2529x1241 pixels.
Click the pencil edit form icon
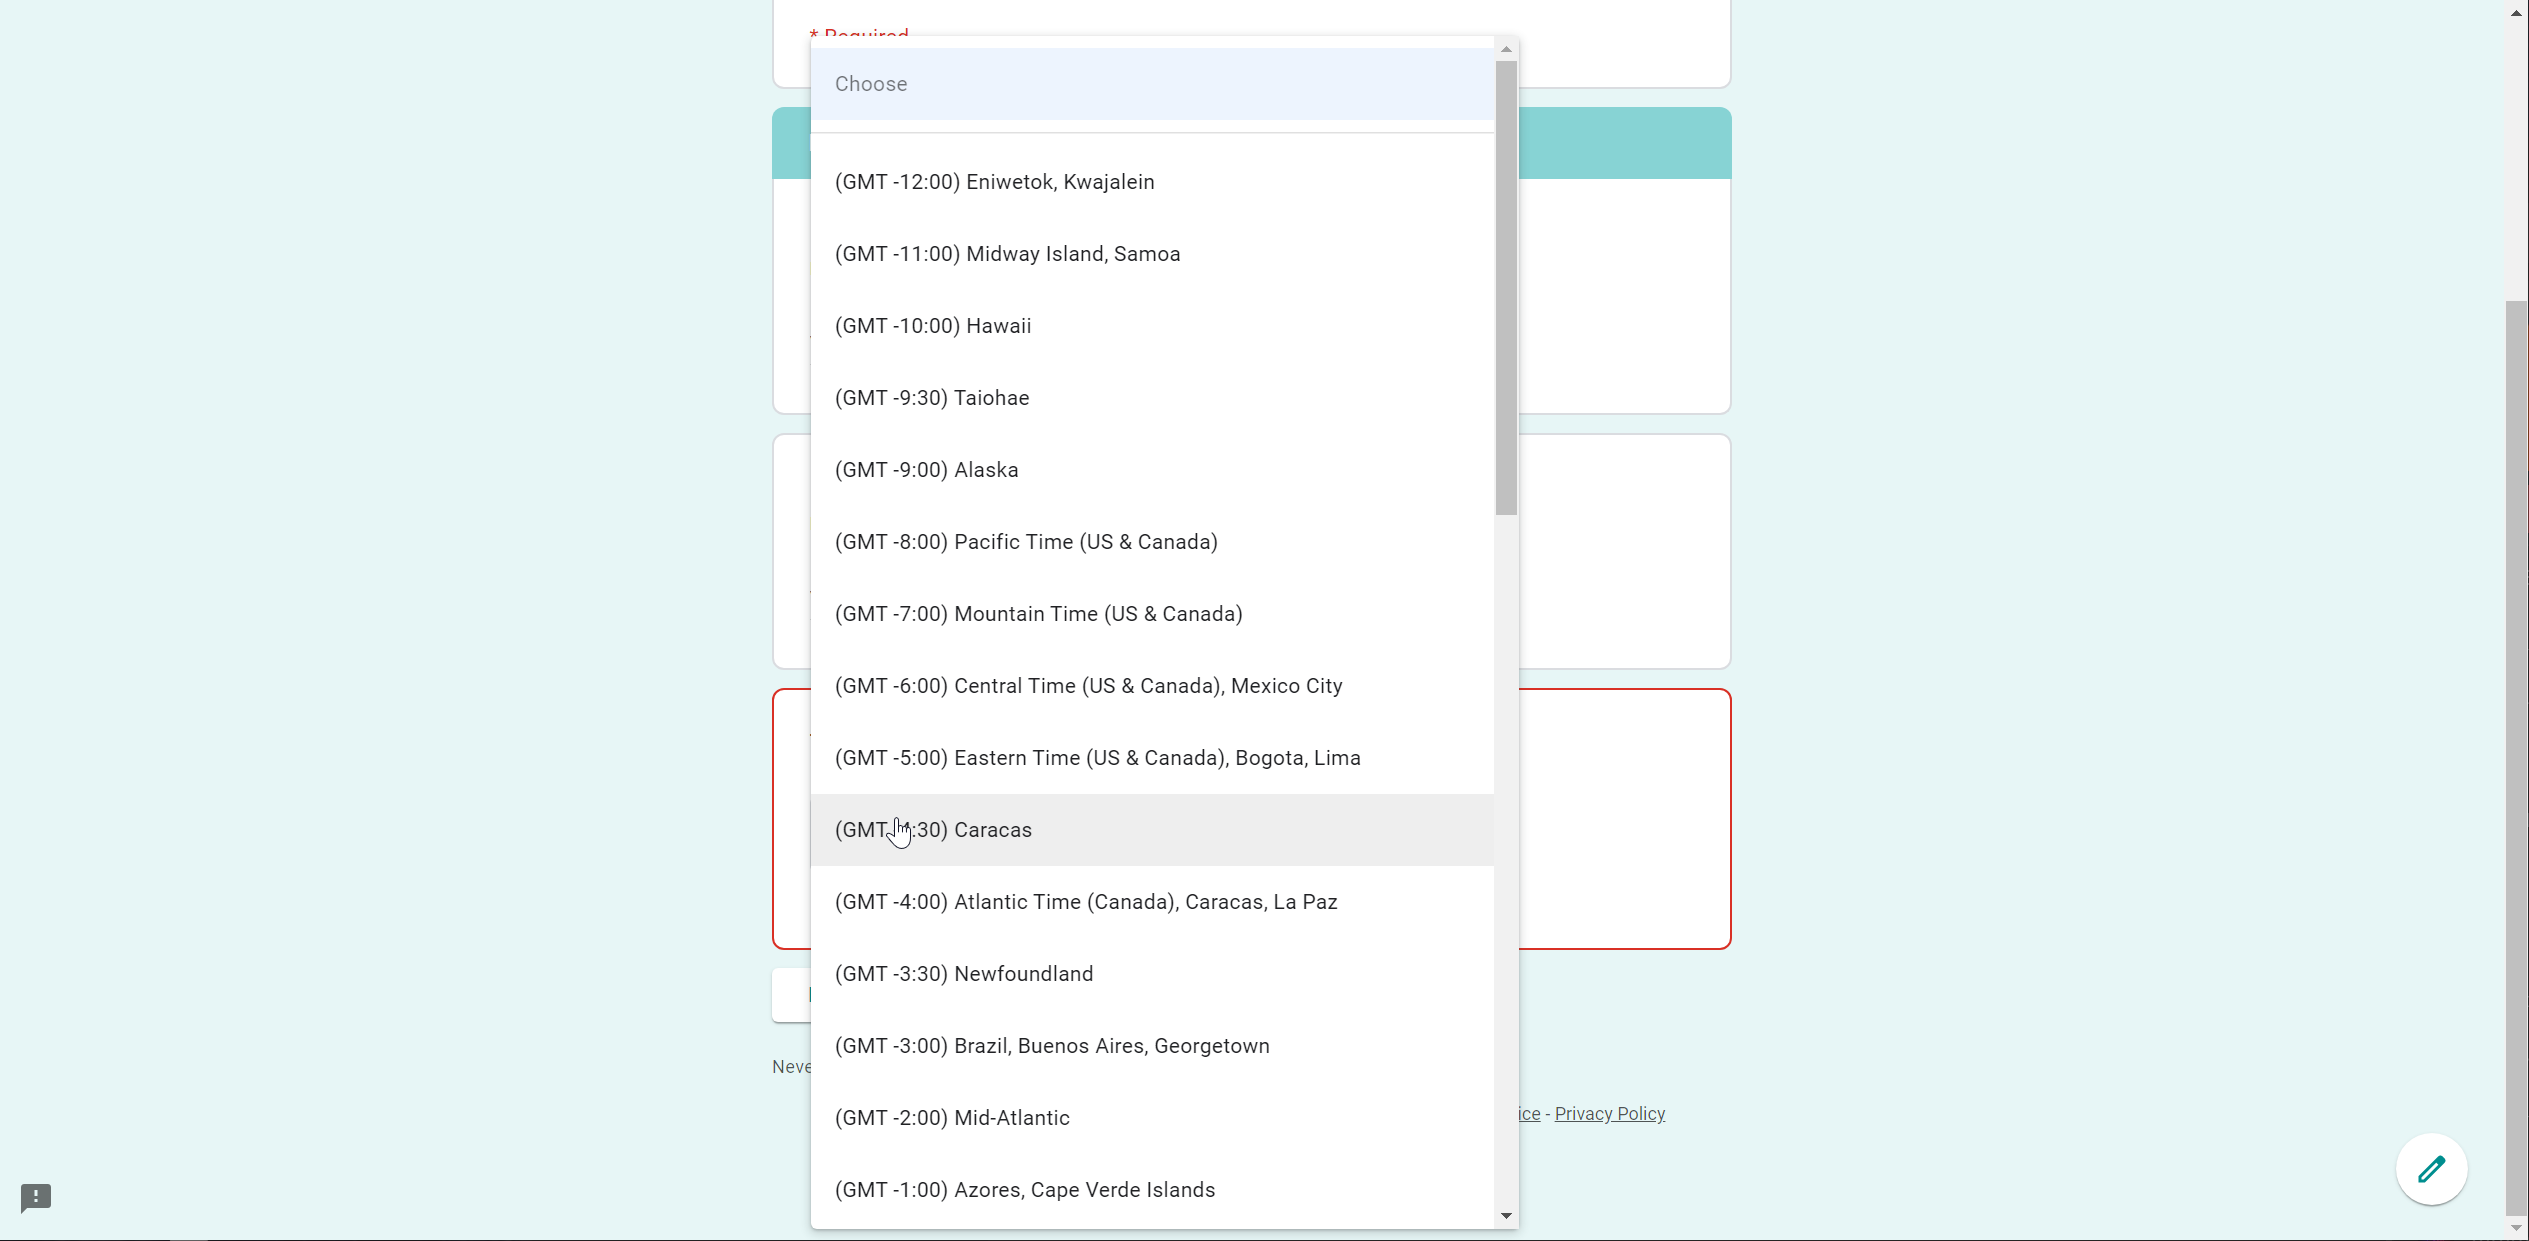pyautogui.click(x=2431, y=1168)
